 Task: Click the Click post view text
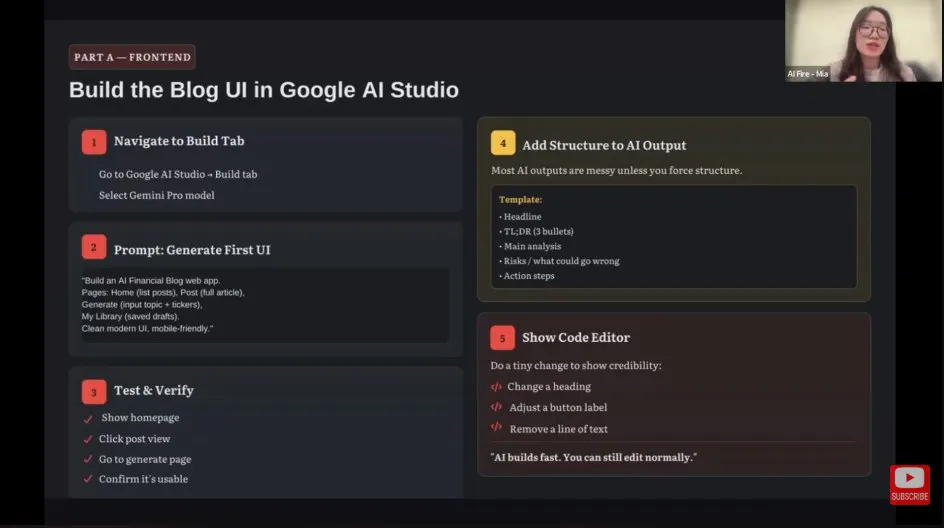coord(134,439)
